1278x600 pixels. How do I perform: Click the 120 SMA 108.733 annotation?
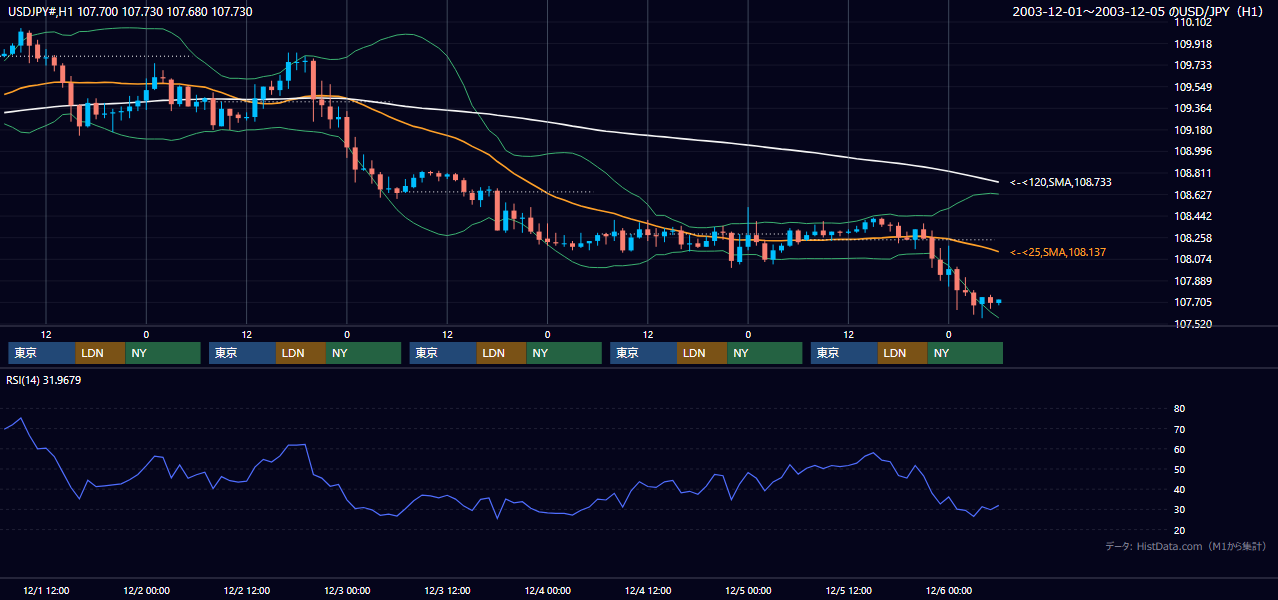click(1060, 182)
